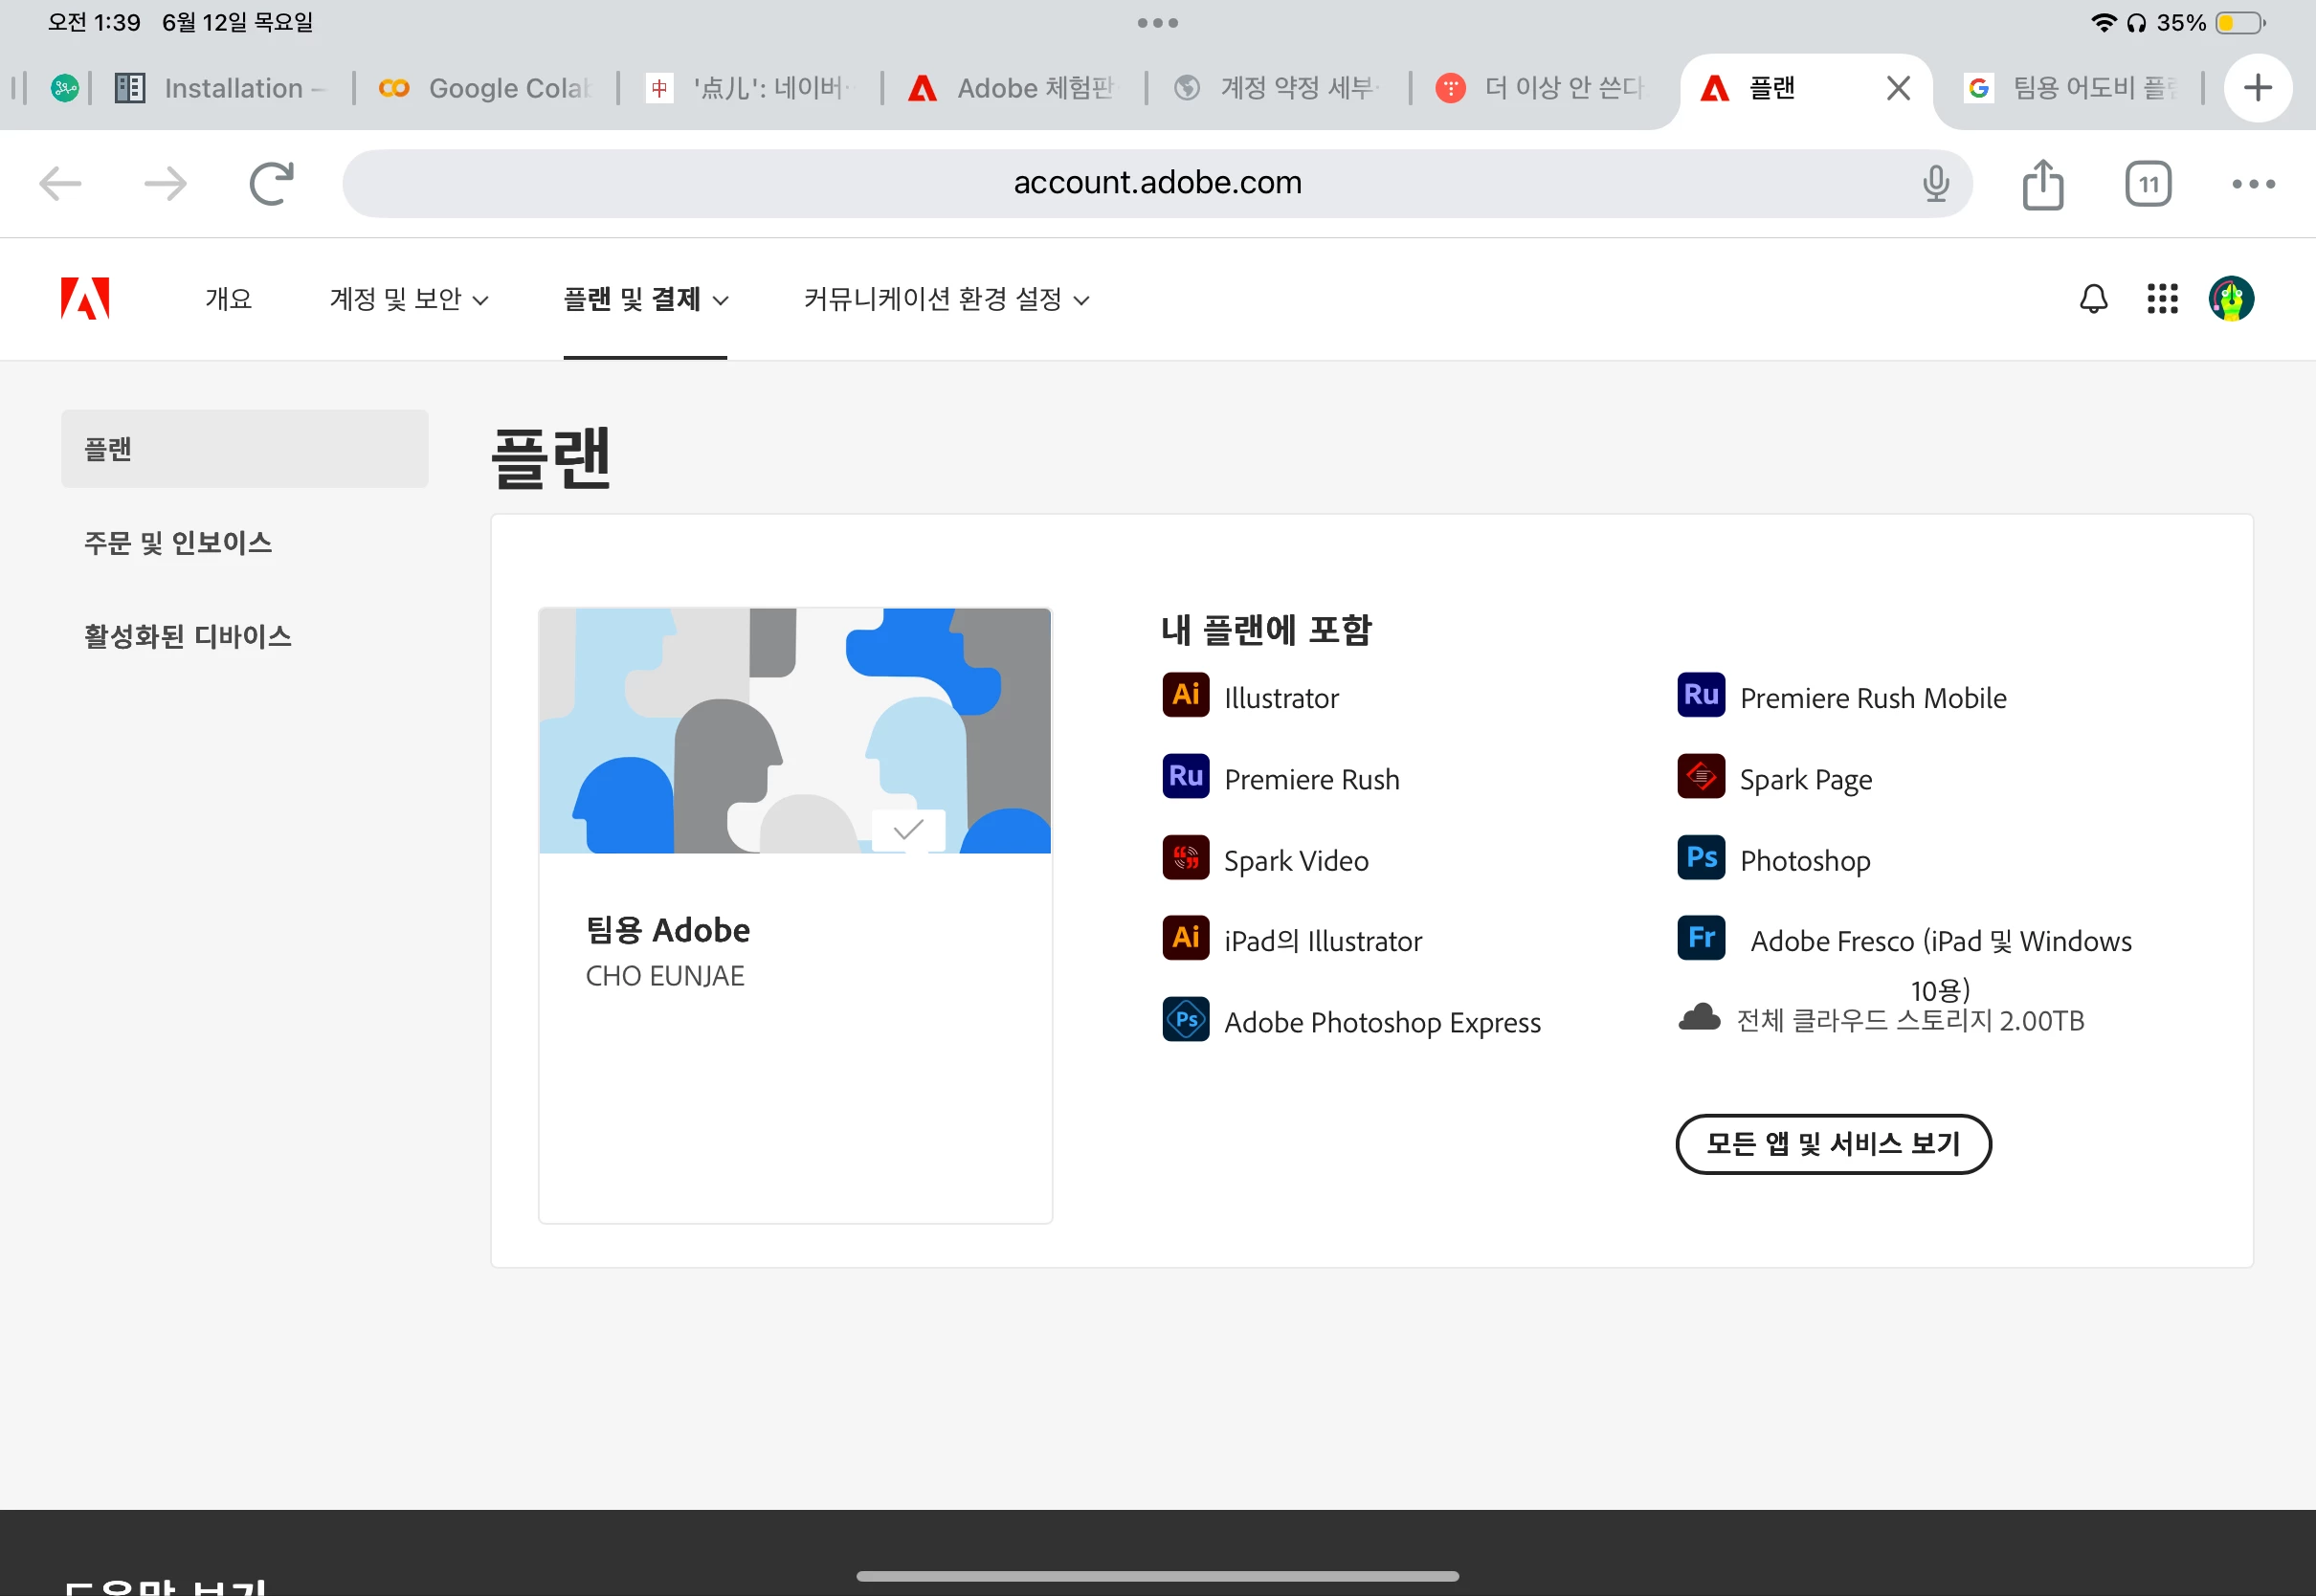2316x1596 pixels.
Task: Open the tab count switcher showing 11
Action: [x=2148, y=184]
